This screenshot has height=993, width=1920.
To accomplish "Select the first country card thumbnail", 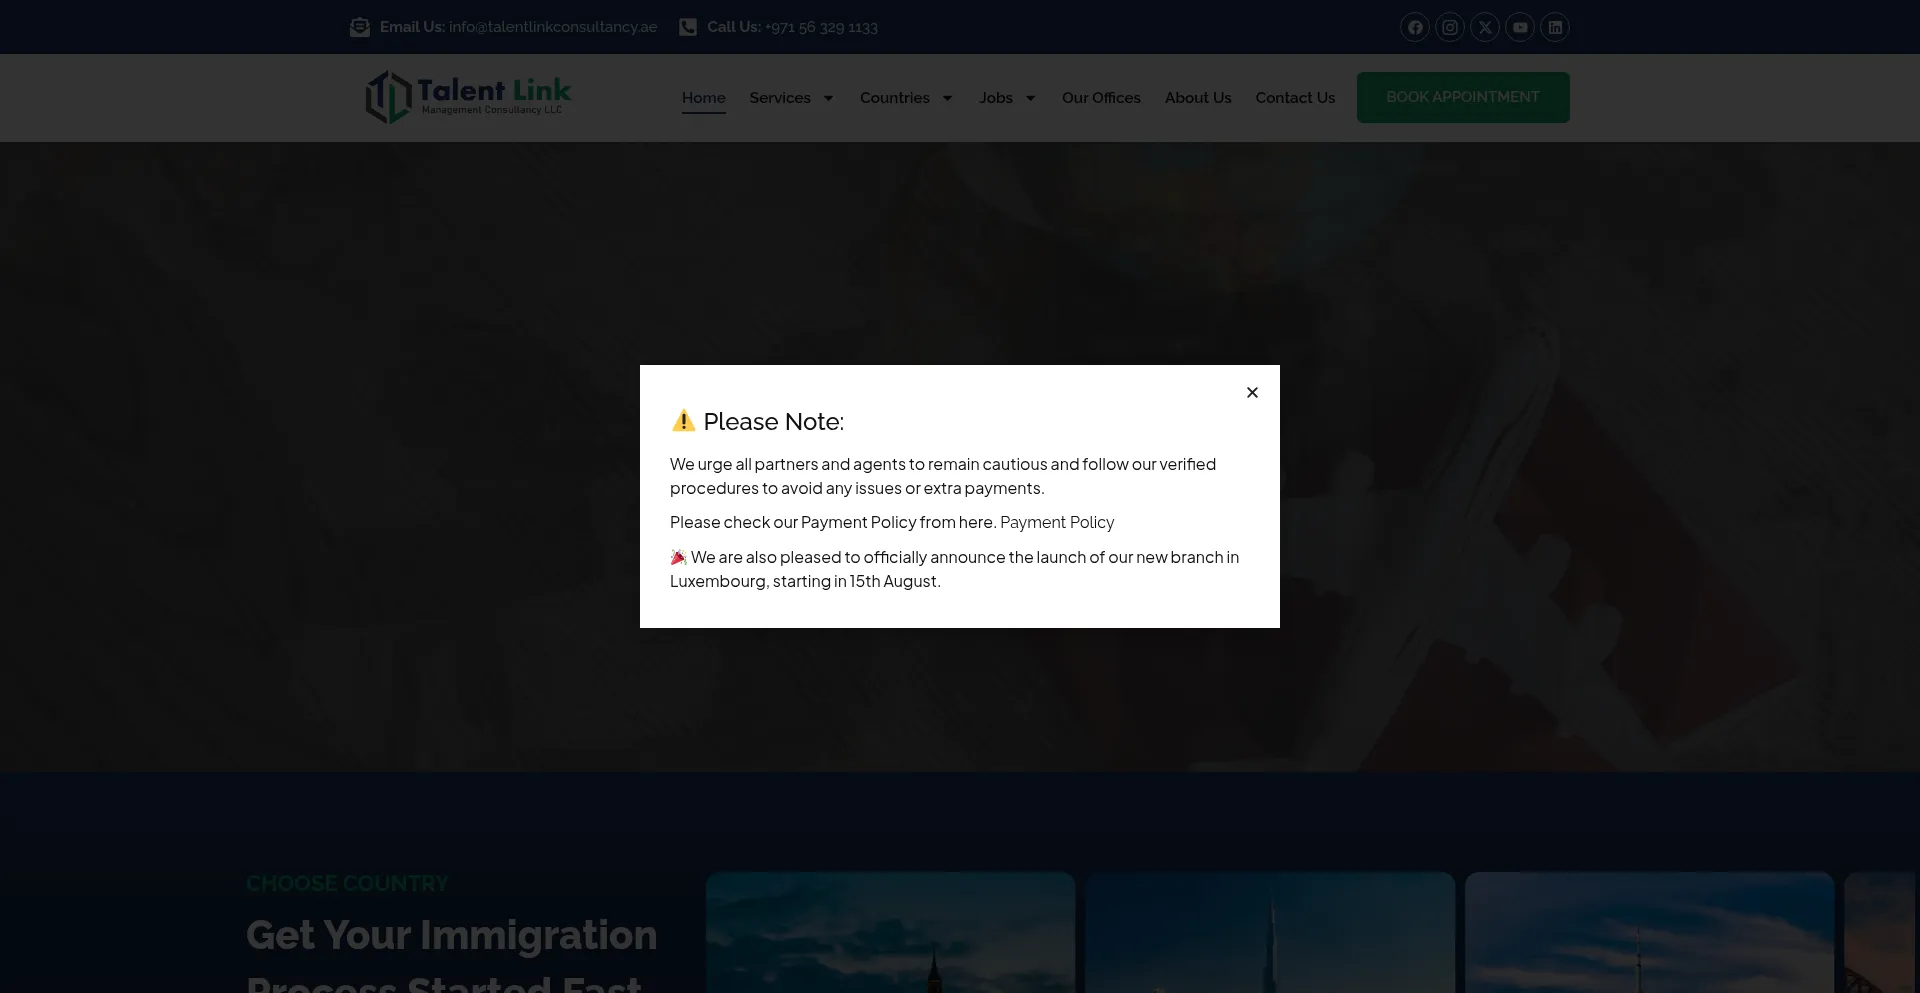I will [x=890, y=932].
